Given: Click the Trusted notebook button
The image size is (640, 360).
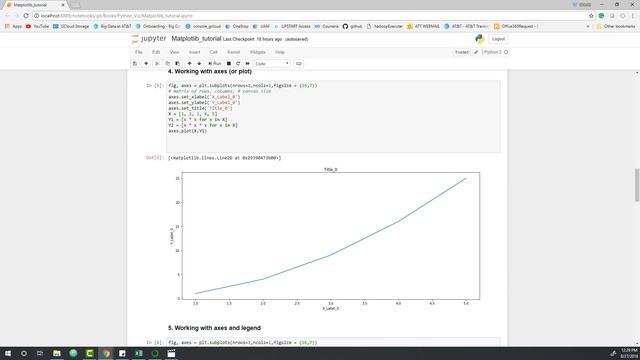Looking at the screenshot, I should pos(462,52).
